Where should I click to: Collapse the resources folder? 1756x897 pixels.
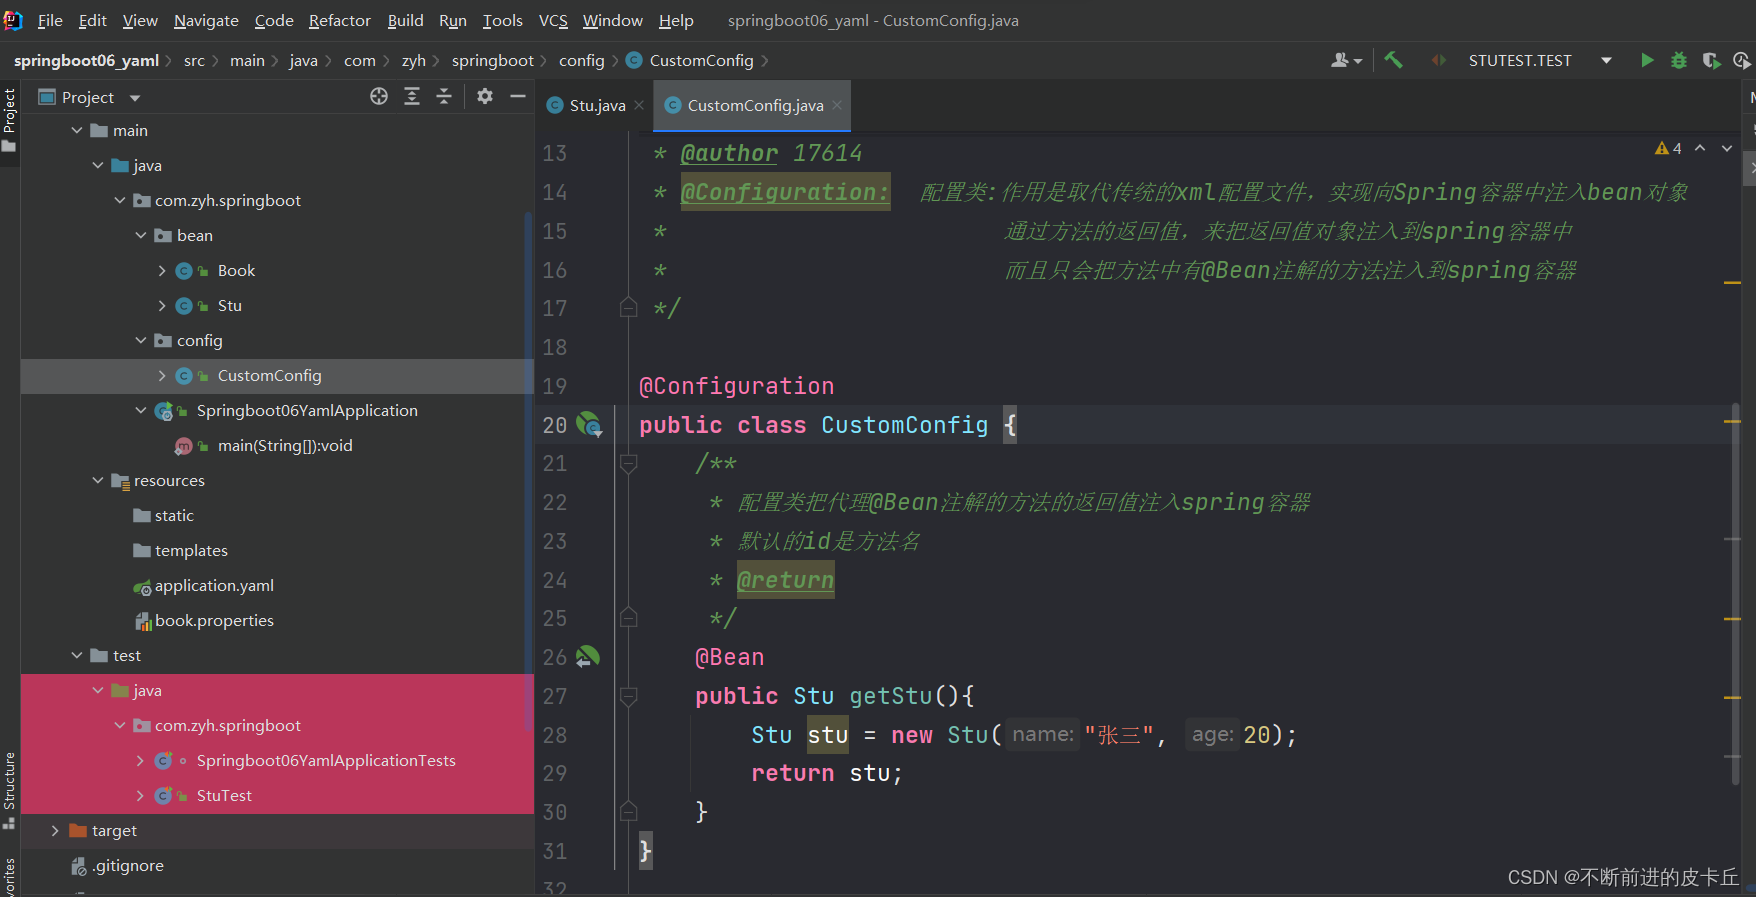(98, 480)
